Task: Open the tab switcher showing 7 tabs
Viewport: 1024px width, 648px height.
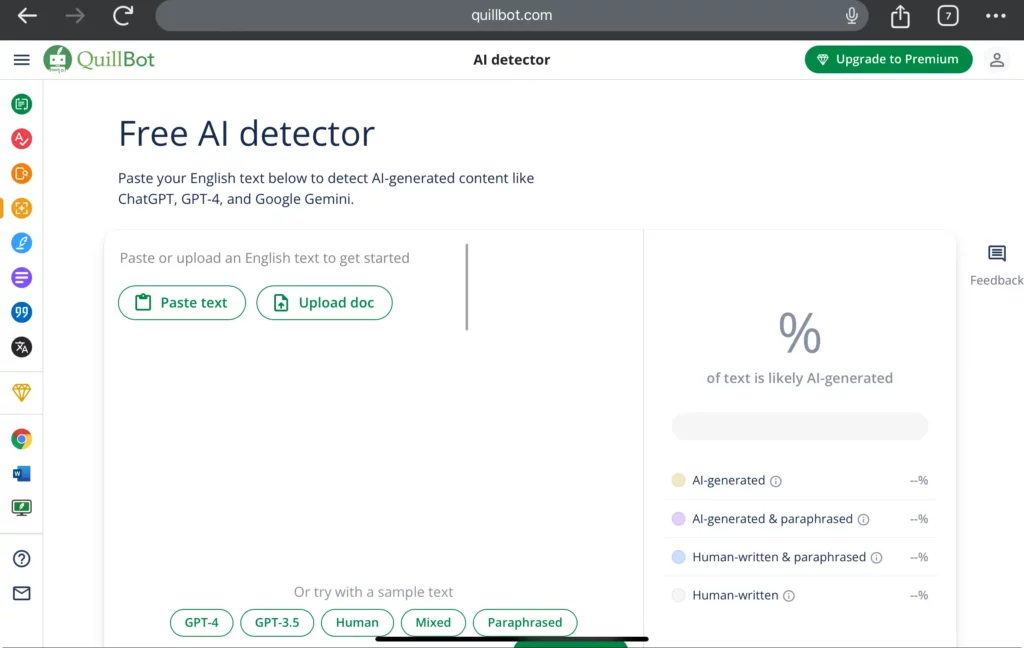Action: point(948,16)
